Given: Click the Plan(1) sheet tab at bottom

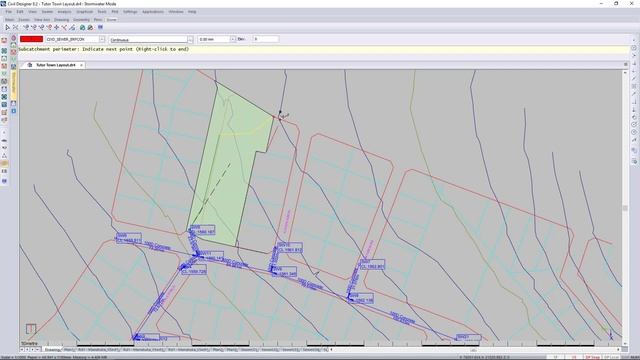Looking at the screenshot, I should tap(69, 350).
